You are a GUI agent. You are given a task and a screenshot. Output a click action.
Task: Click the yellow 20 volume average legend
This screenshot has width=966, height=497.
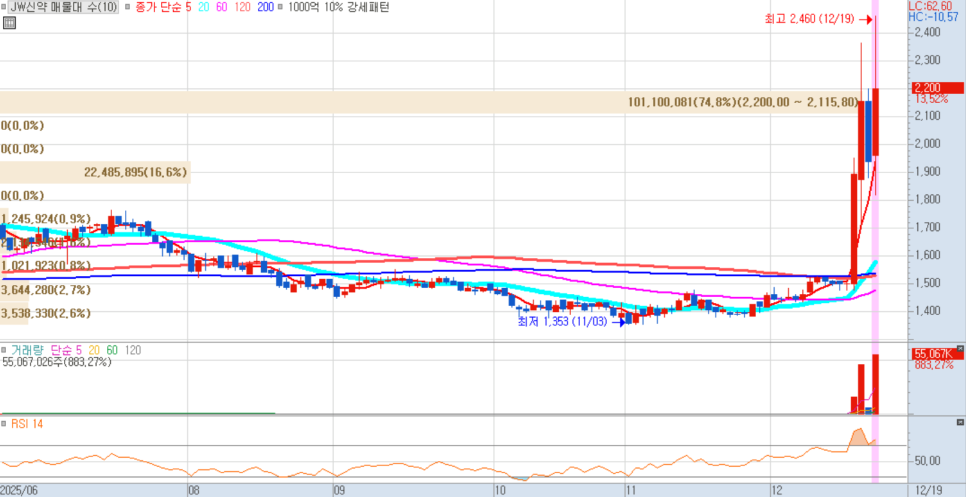[x=94, y=350]
